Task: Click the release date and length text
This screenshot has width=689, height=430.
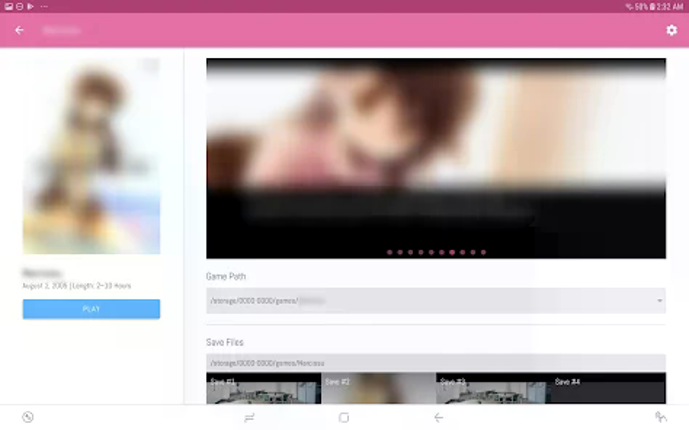Action: coord(77,285)
